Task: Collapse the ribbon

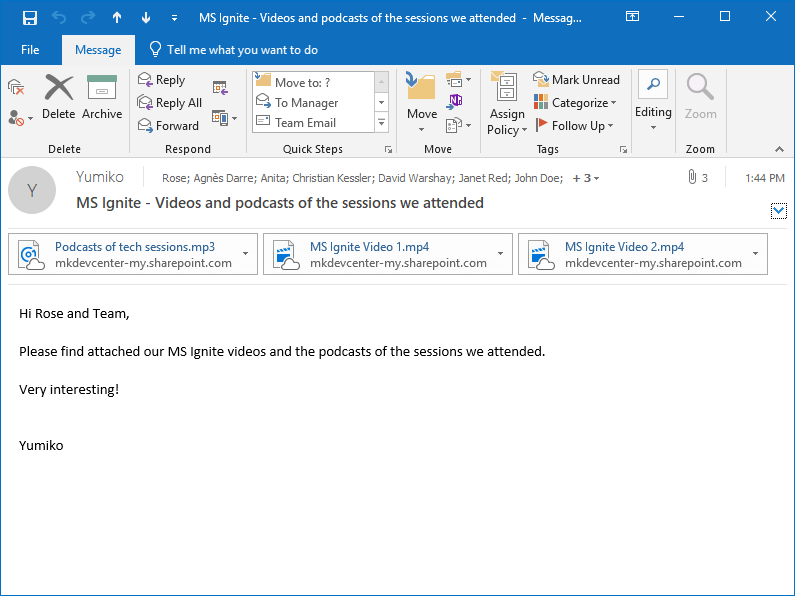Action: 779,149
